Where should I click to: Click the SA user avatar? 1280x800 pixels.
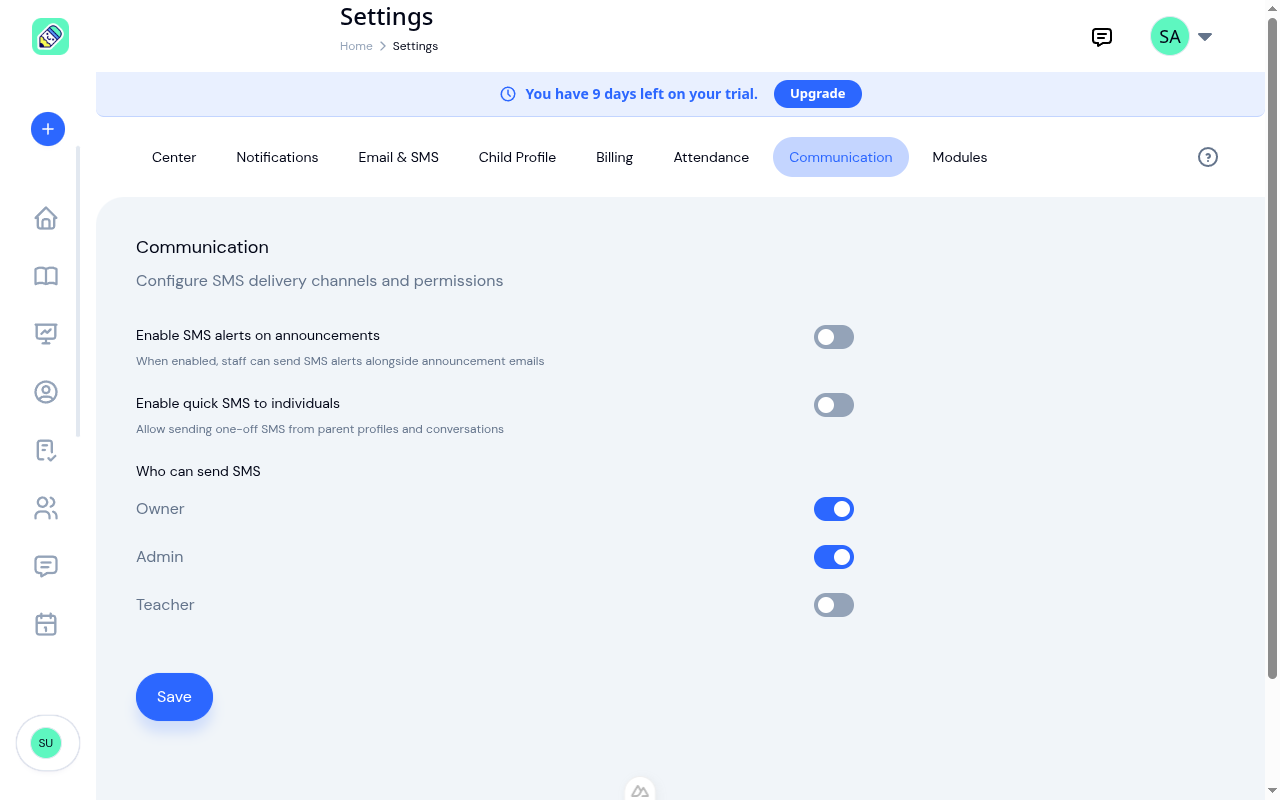(1170, 37)
